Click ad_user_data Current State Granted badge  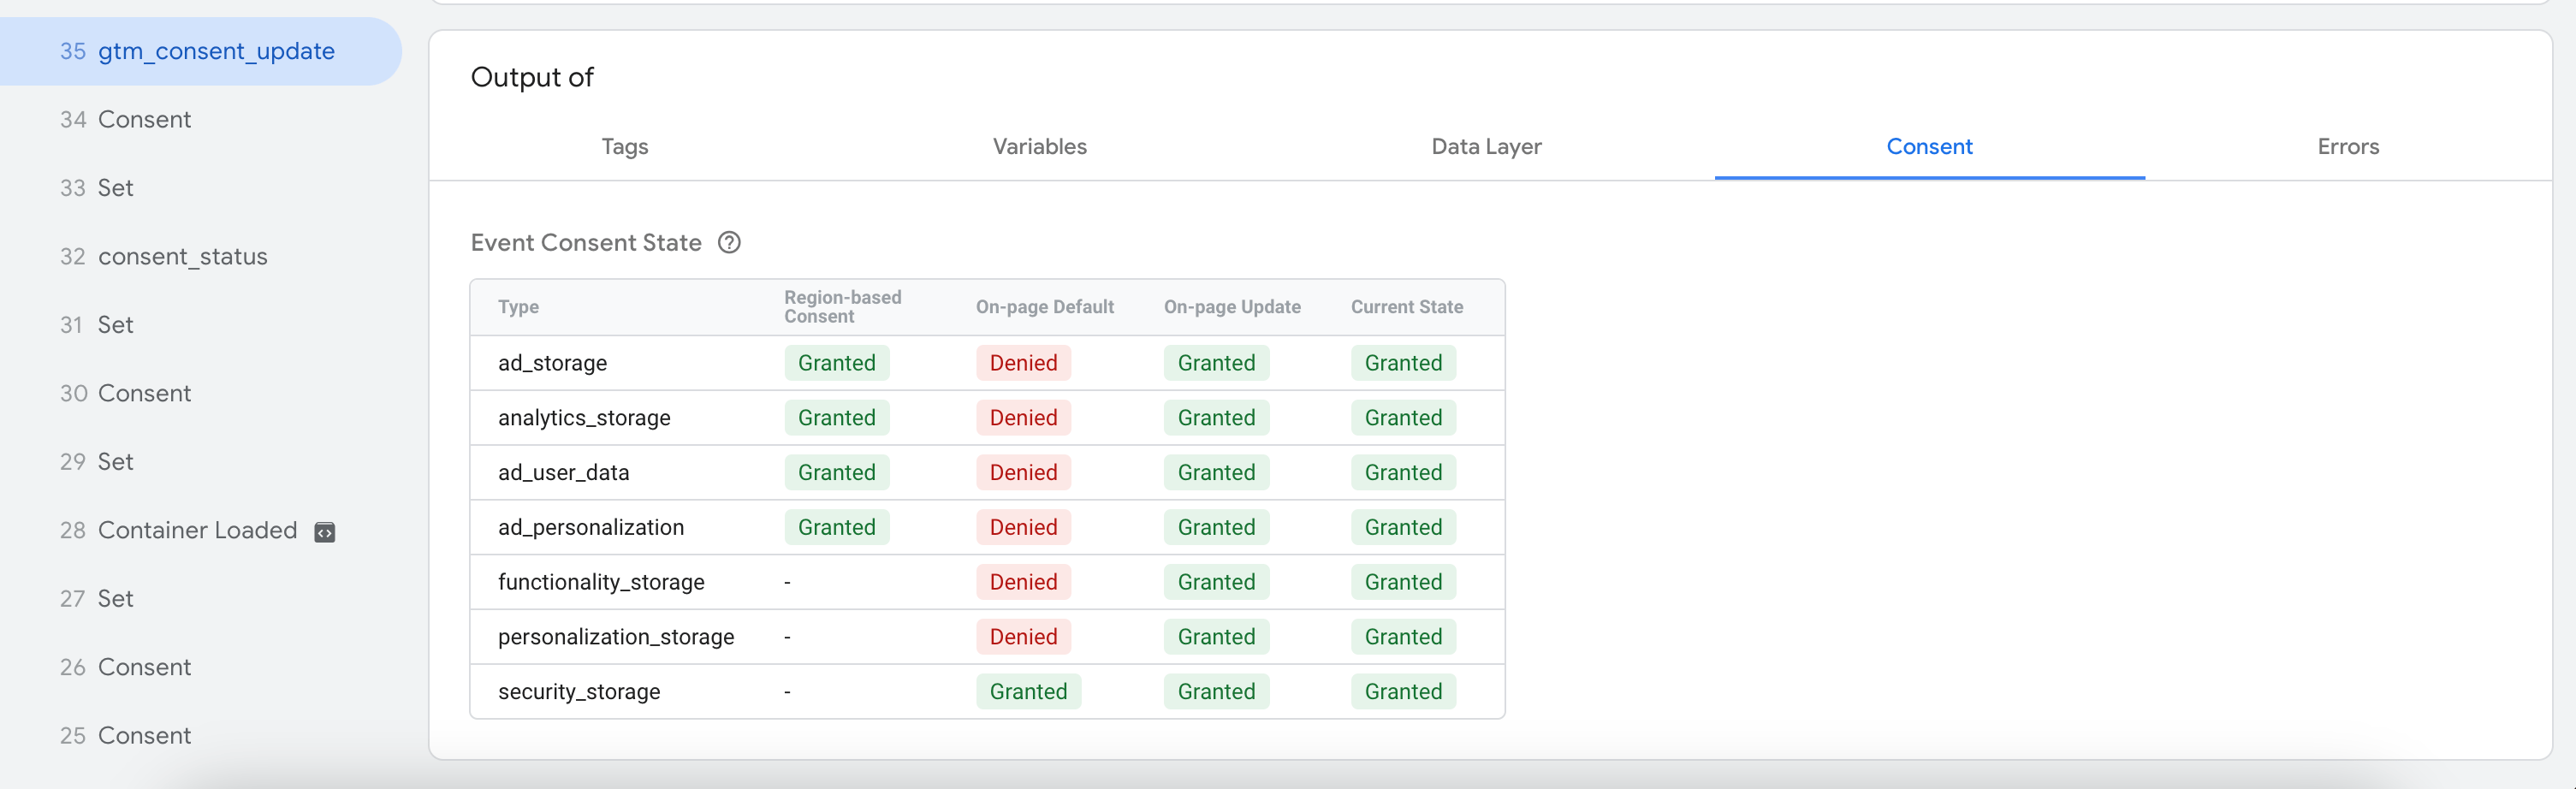tap(1403, 473)
